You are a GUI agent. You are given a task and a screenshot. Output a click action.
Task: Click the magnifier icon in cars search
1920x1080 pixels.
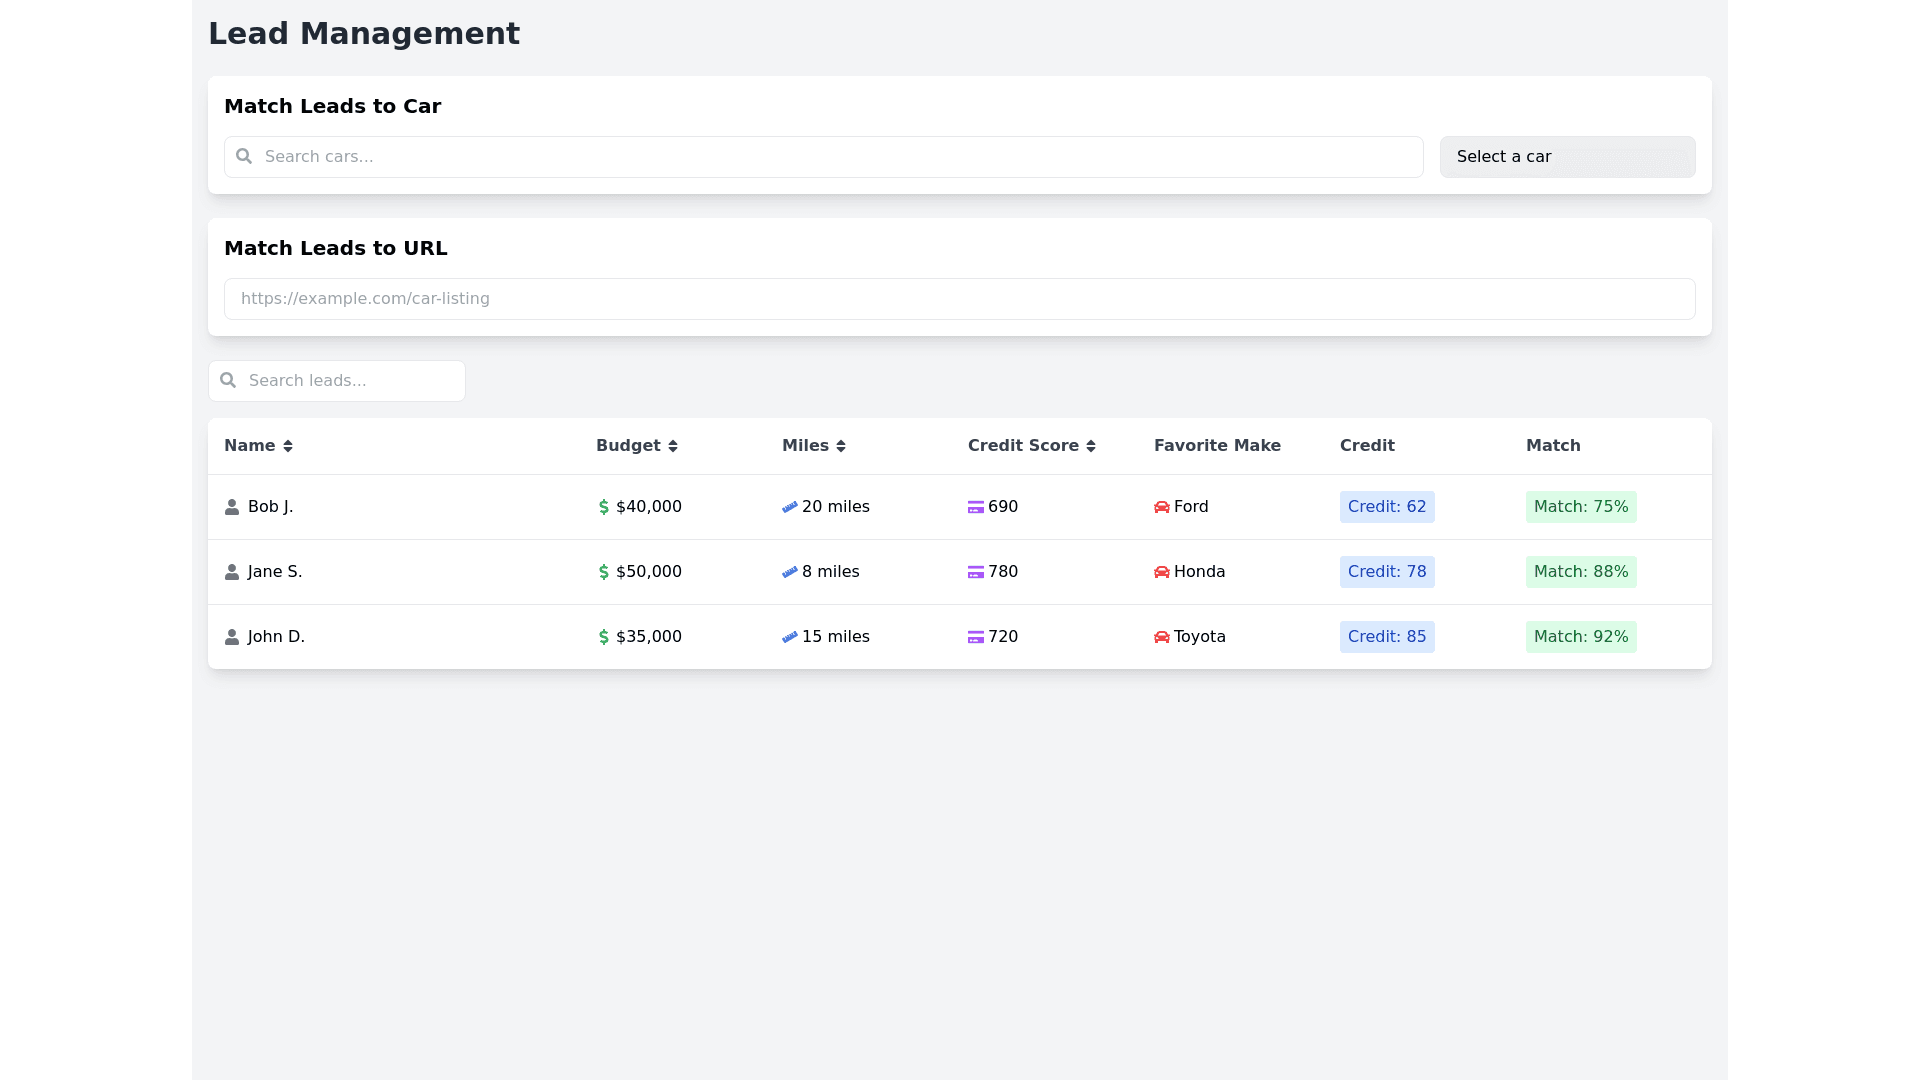click(244, 156)
